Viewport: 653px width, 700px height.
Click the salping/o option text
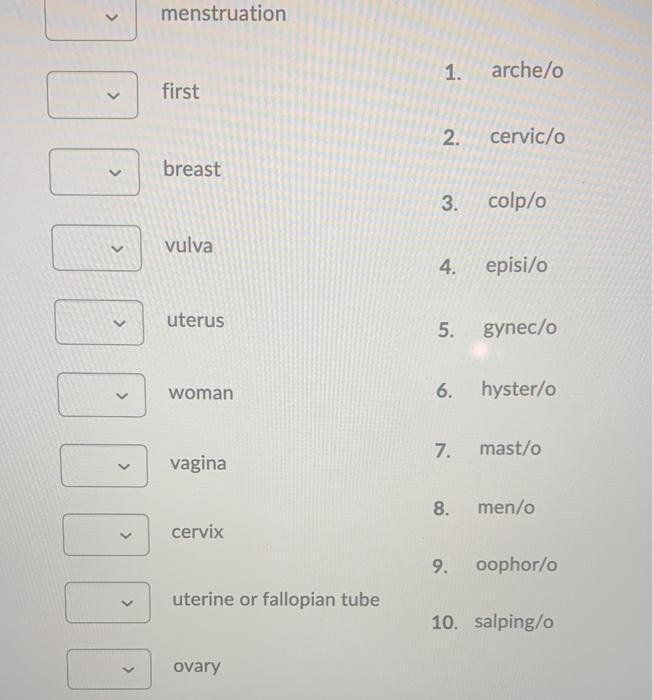514,622
